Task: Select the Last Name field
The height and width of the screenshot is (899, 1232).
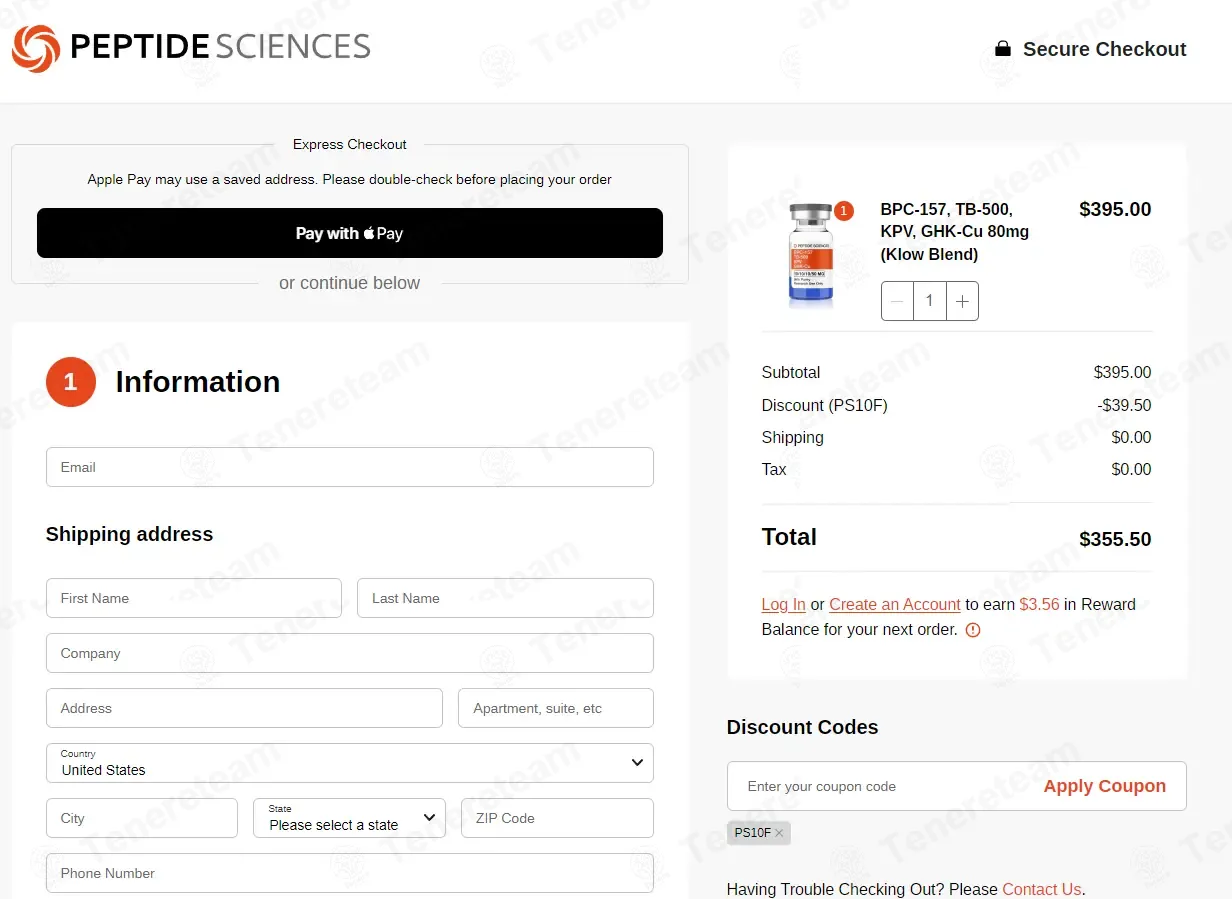Action: (x=505, y=598)
